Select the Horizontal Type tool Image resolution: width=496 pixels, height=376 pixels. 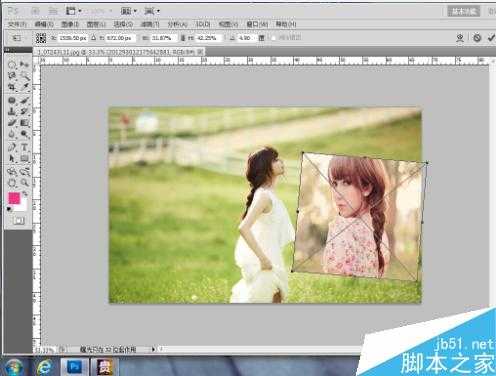coord(24,147)
